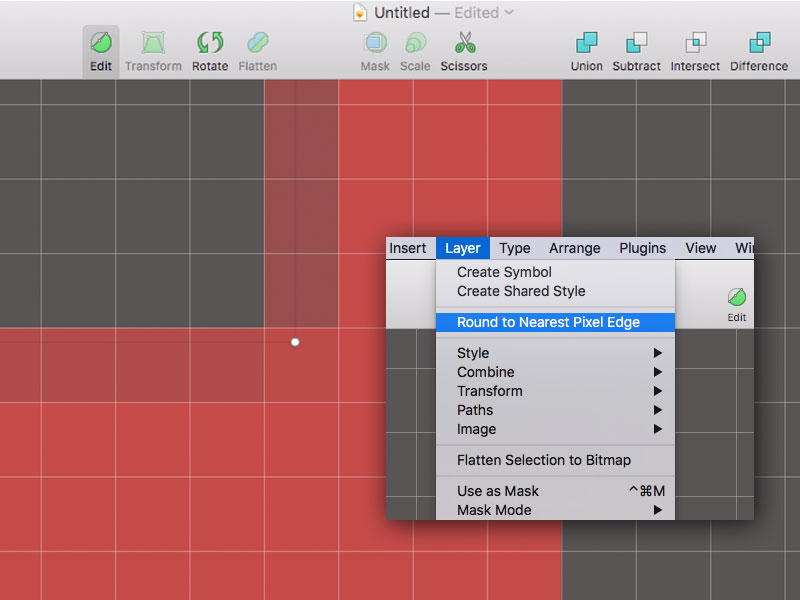Choose Create Symbol menu entry
The image size is (800, 600).
(x=555, y=272)
